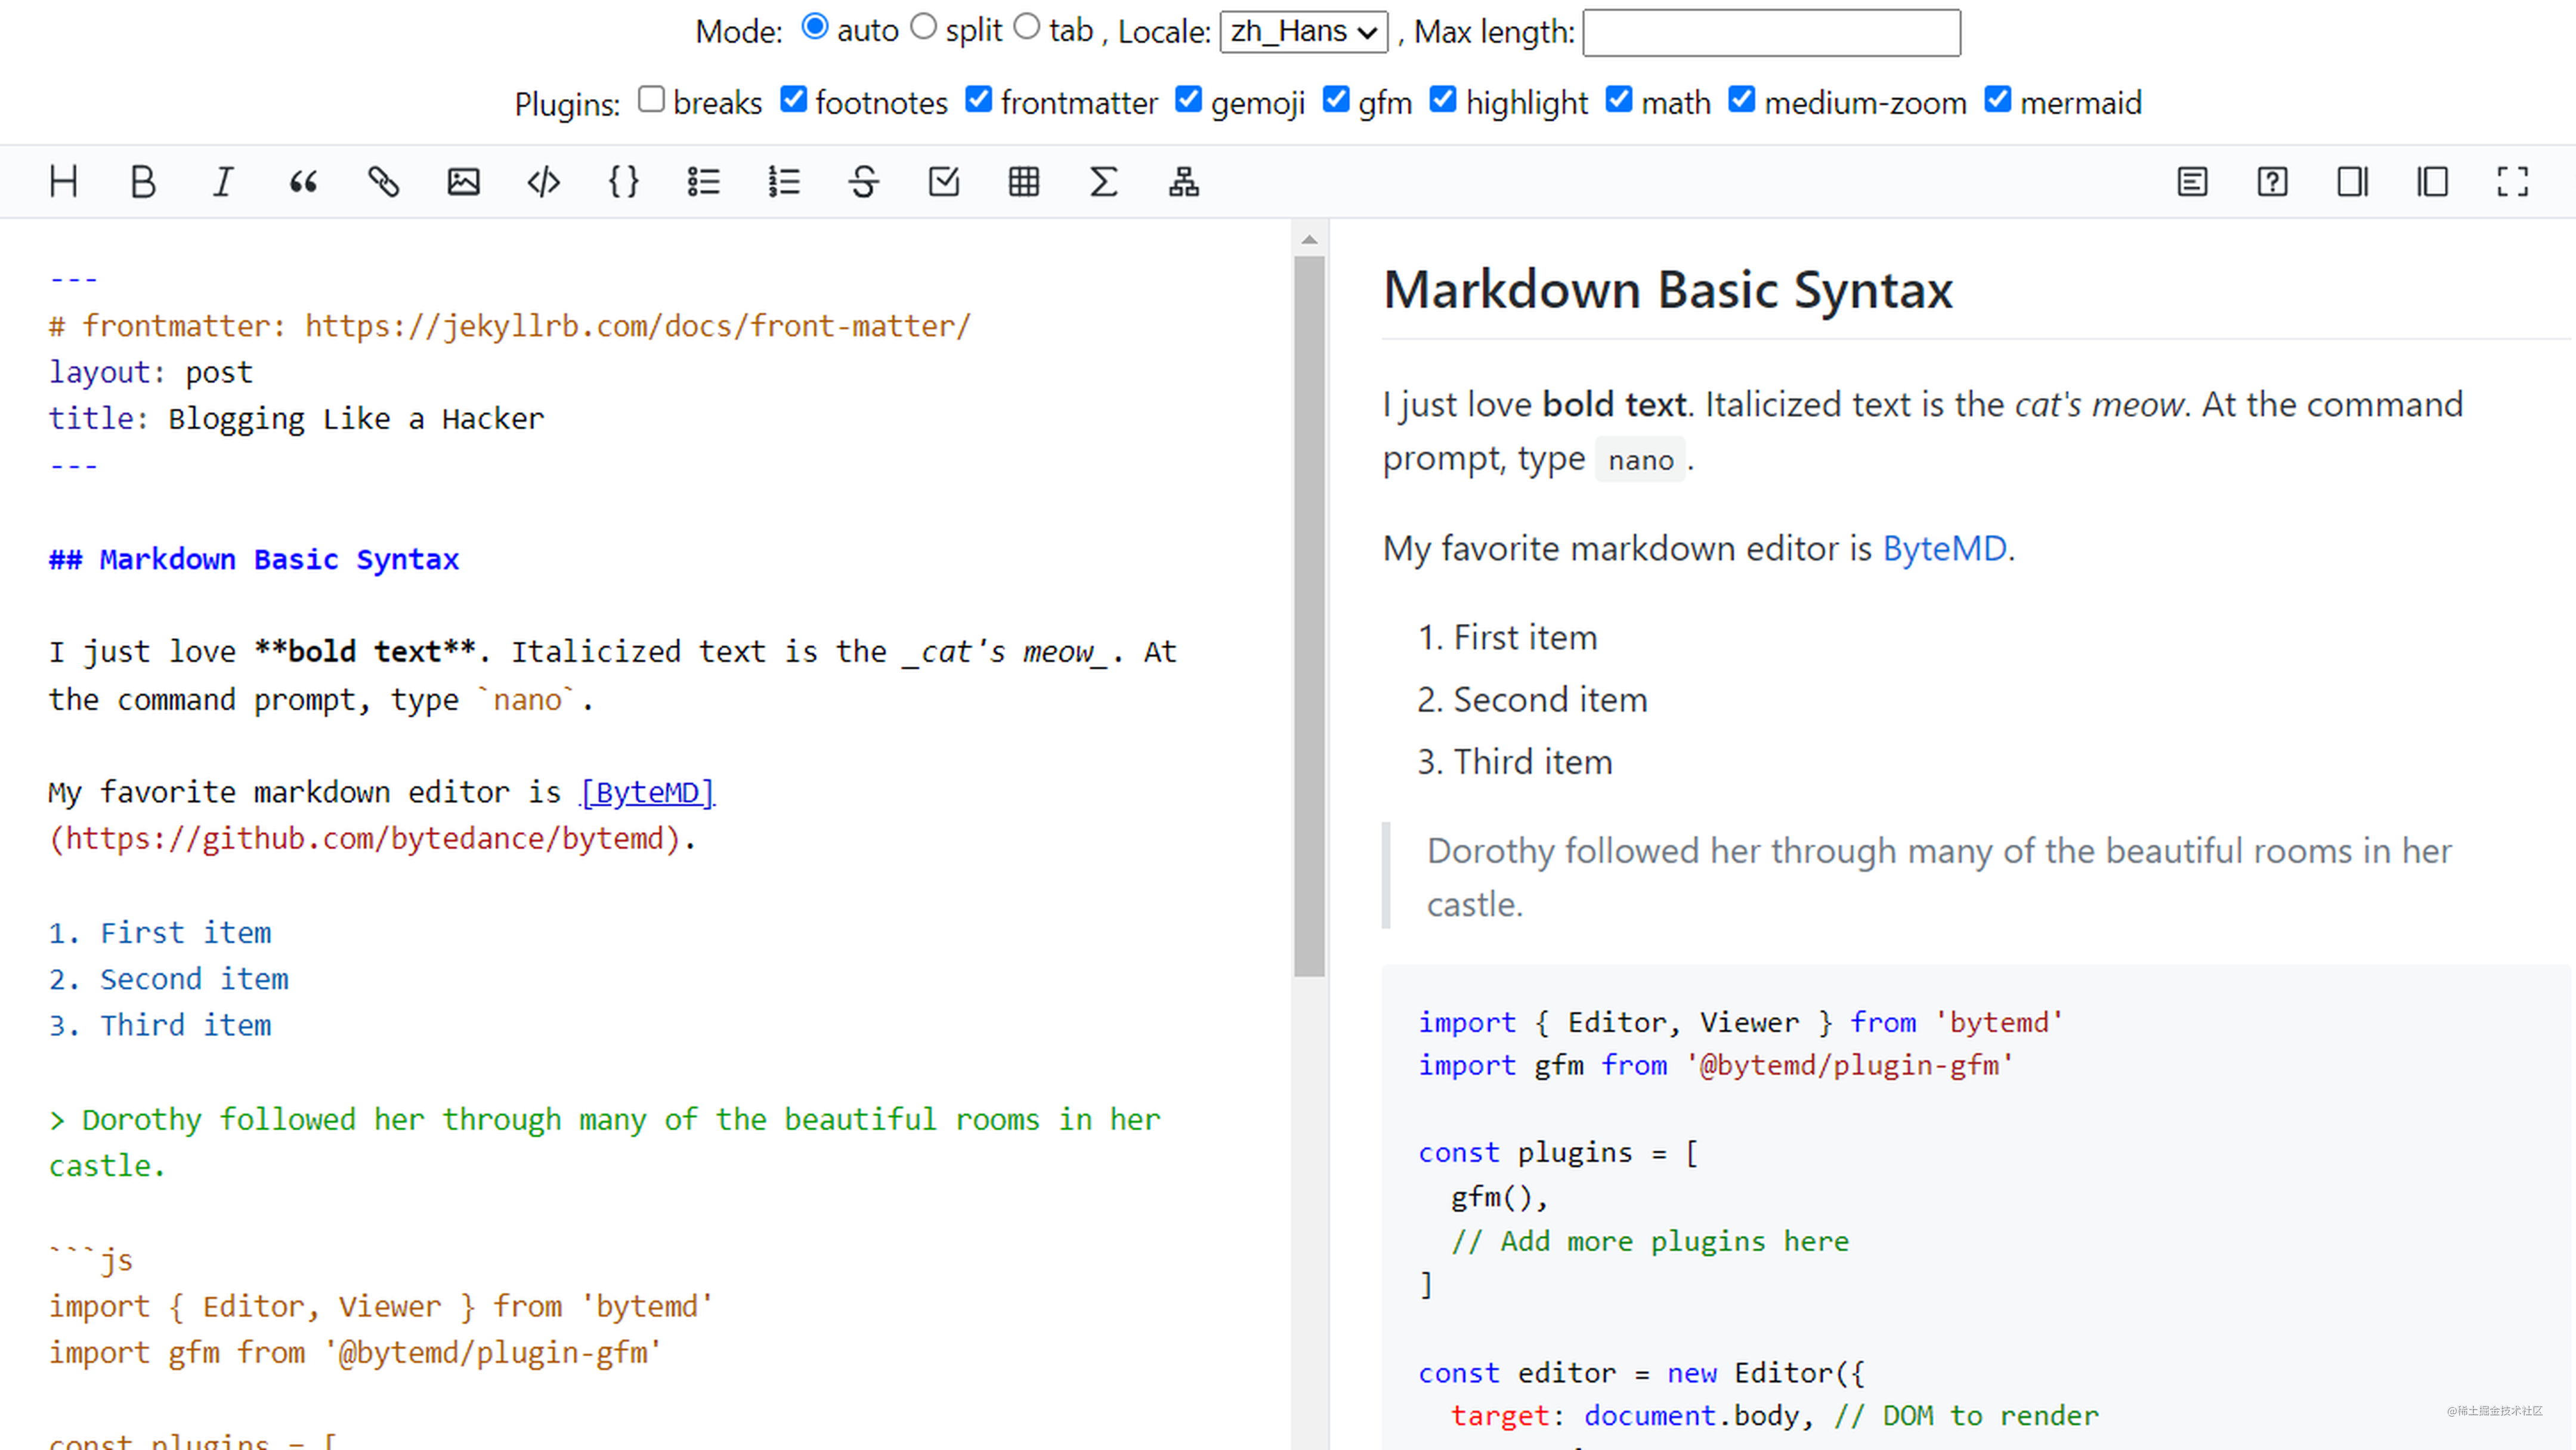Insert a code block with braces icon

pyautogui.click(x=623, y=182)
